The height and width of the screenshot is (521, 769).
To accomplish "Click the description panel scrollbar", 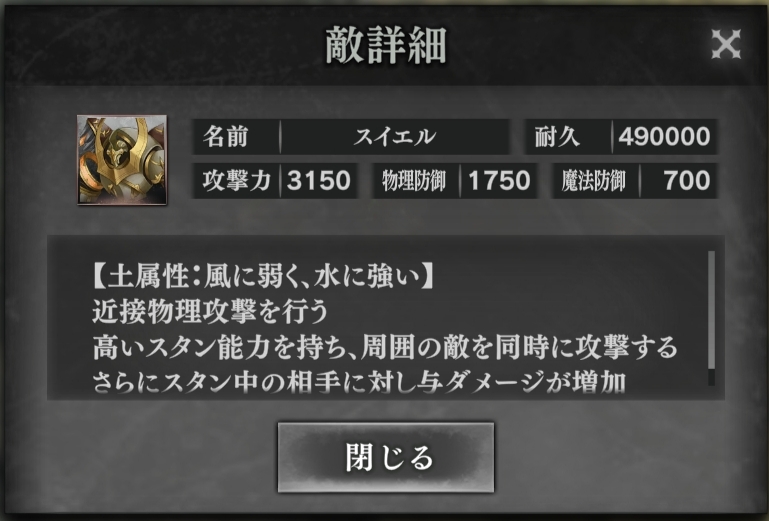I will point(711,318).
